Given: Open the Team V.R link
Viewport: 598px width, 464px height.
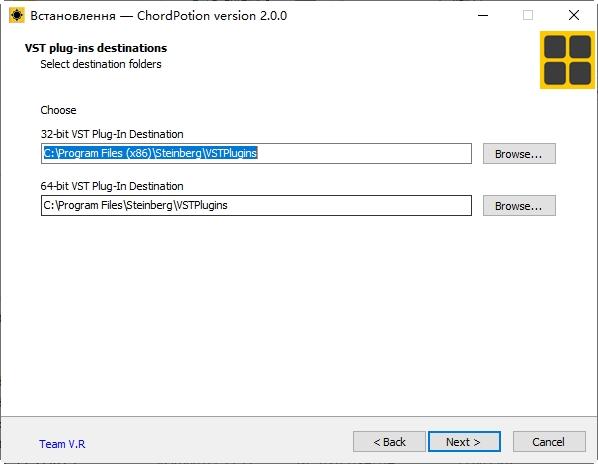Looking at the screenshot, I should [62, 444].
